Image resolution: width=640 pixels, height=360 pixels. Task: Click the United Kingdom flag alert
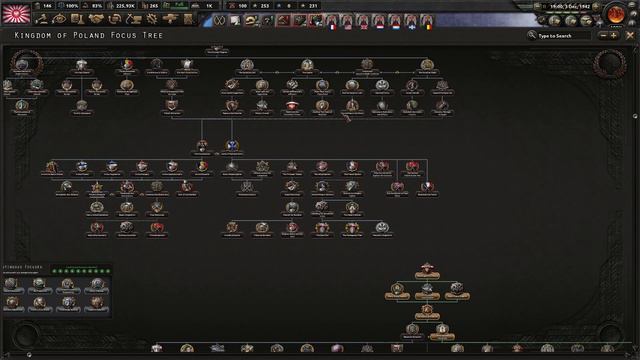click(x=364, y=21)
